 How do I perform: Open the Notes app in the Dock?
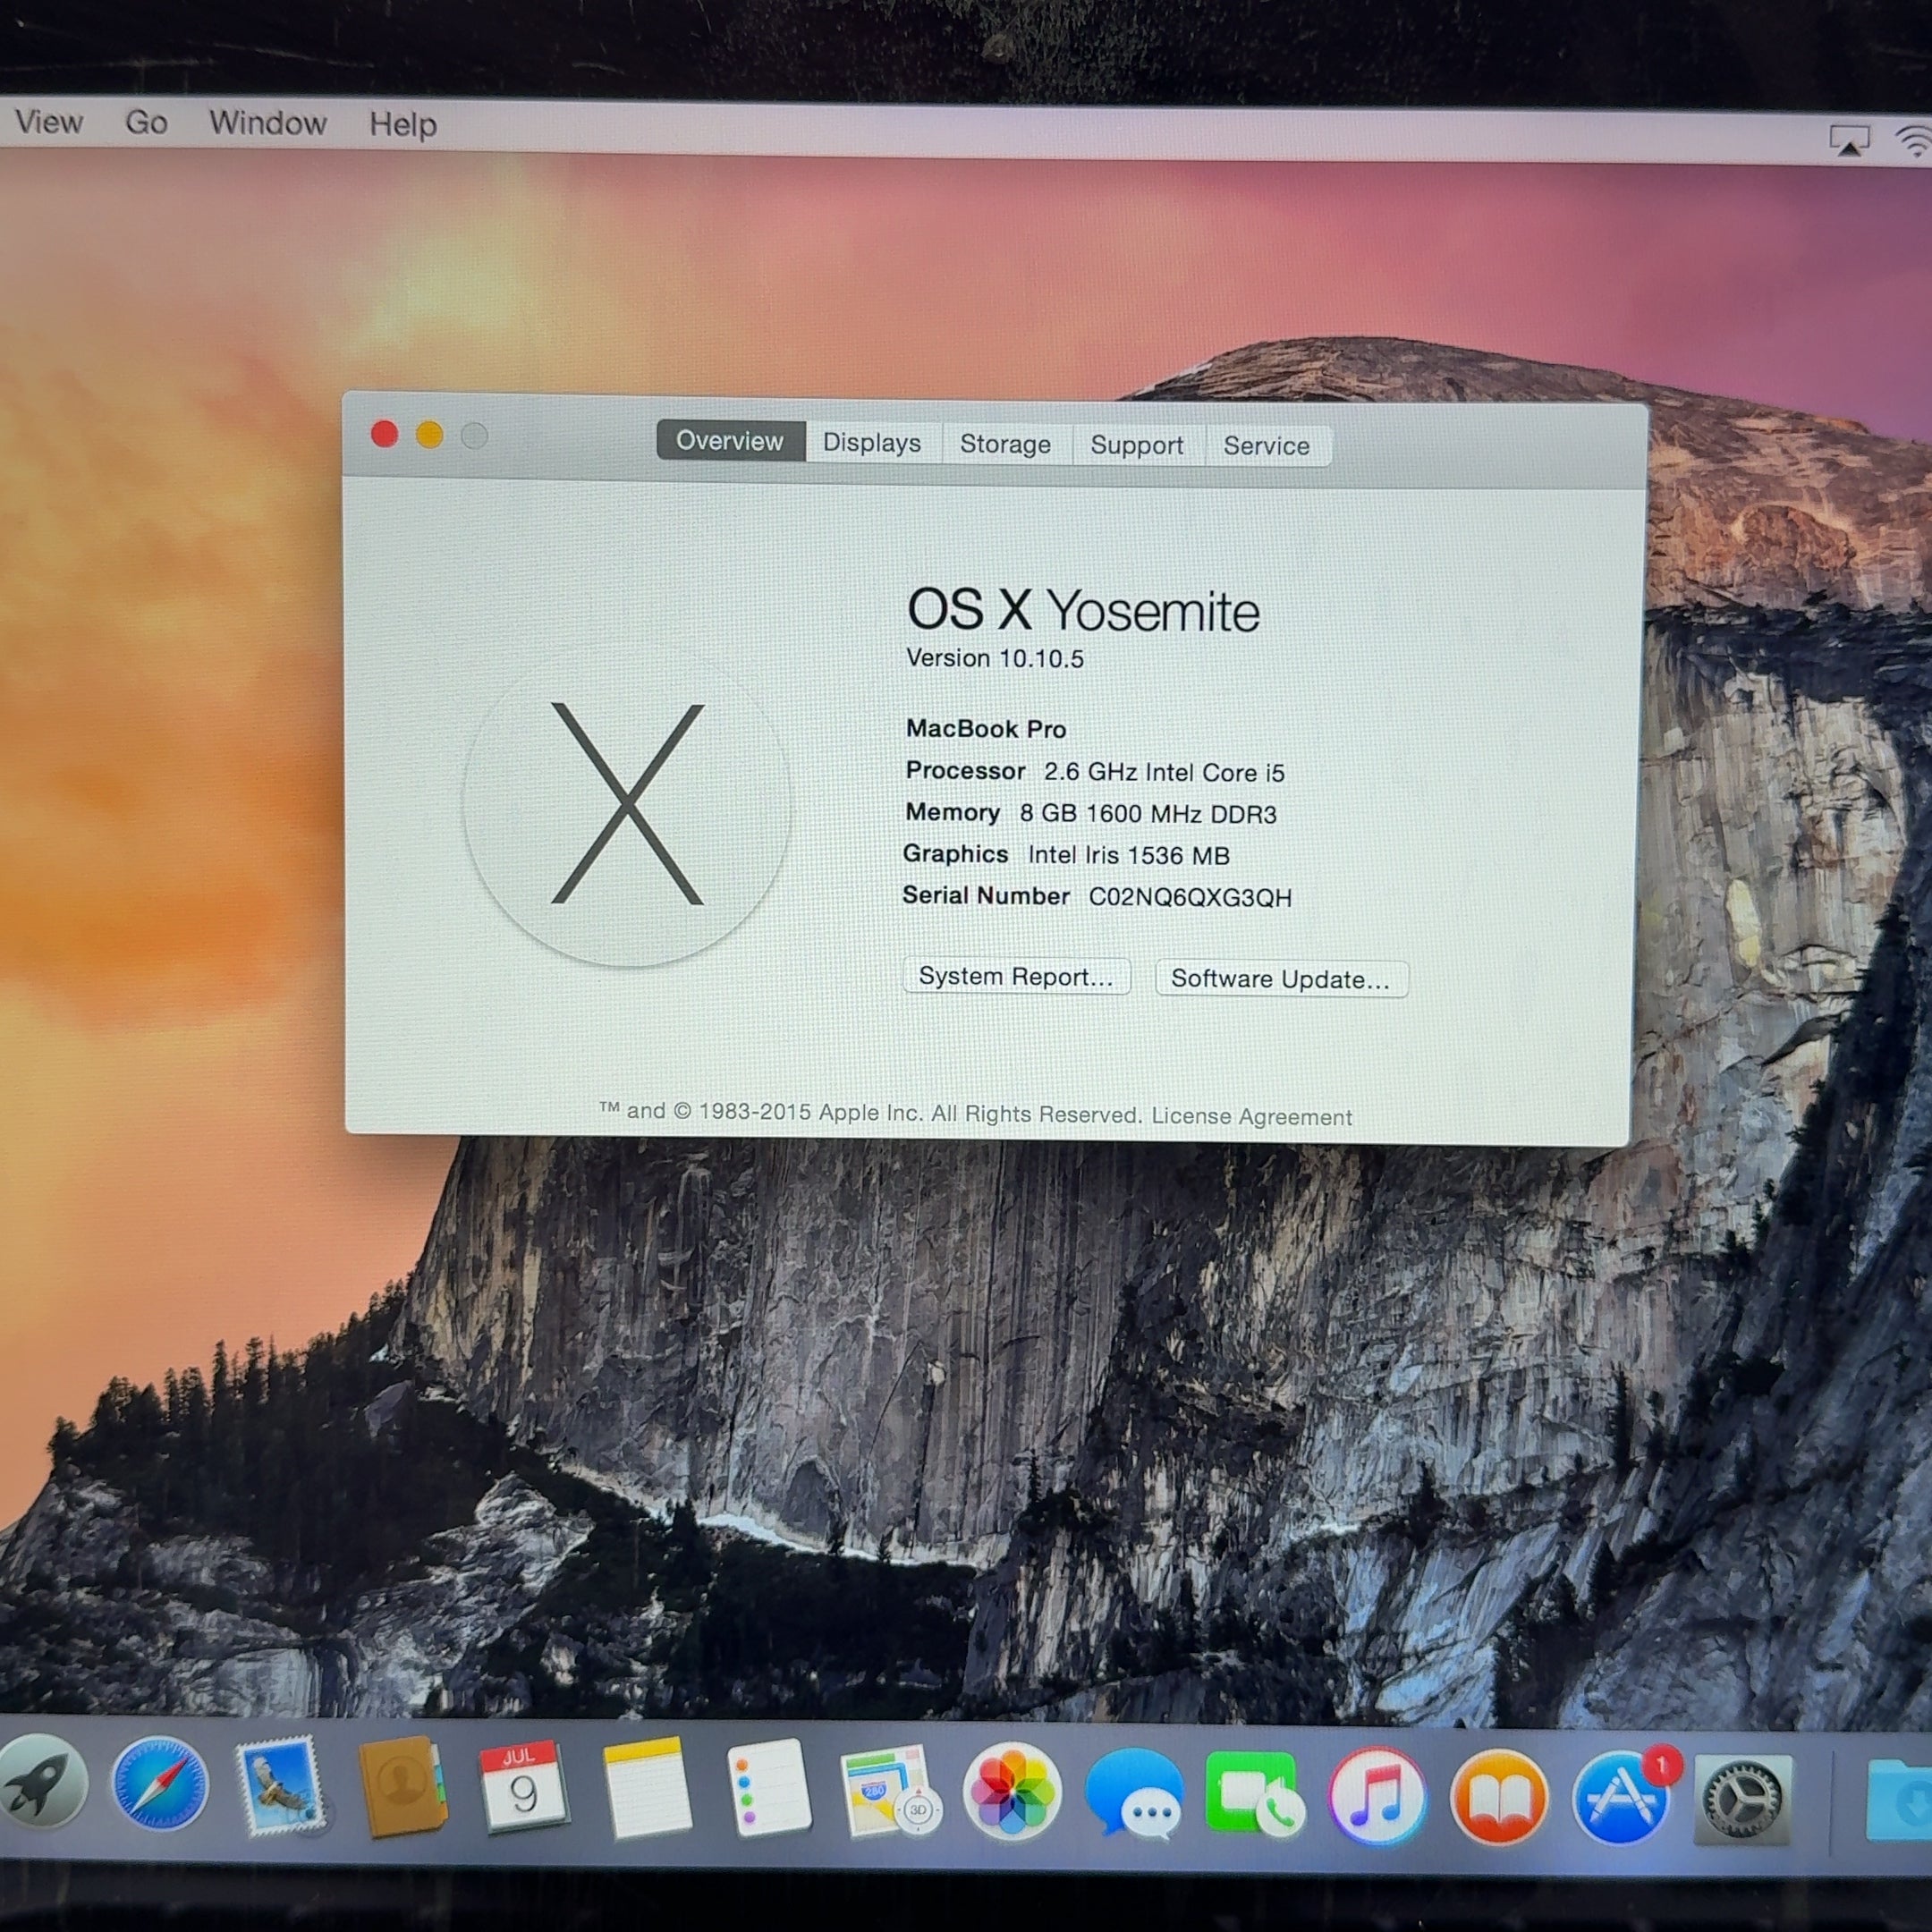click(646, 1788)
